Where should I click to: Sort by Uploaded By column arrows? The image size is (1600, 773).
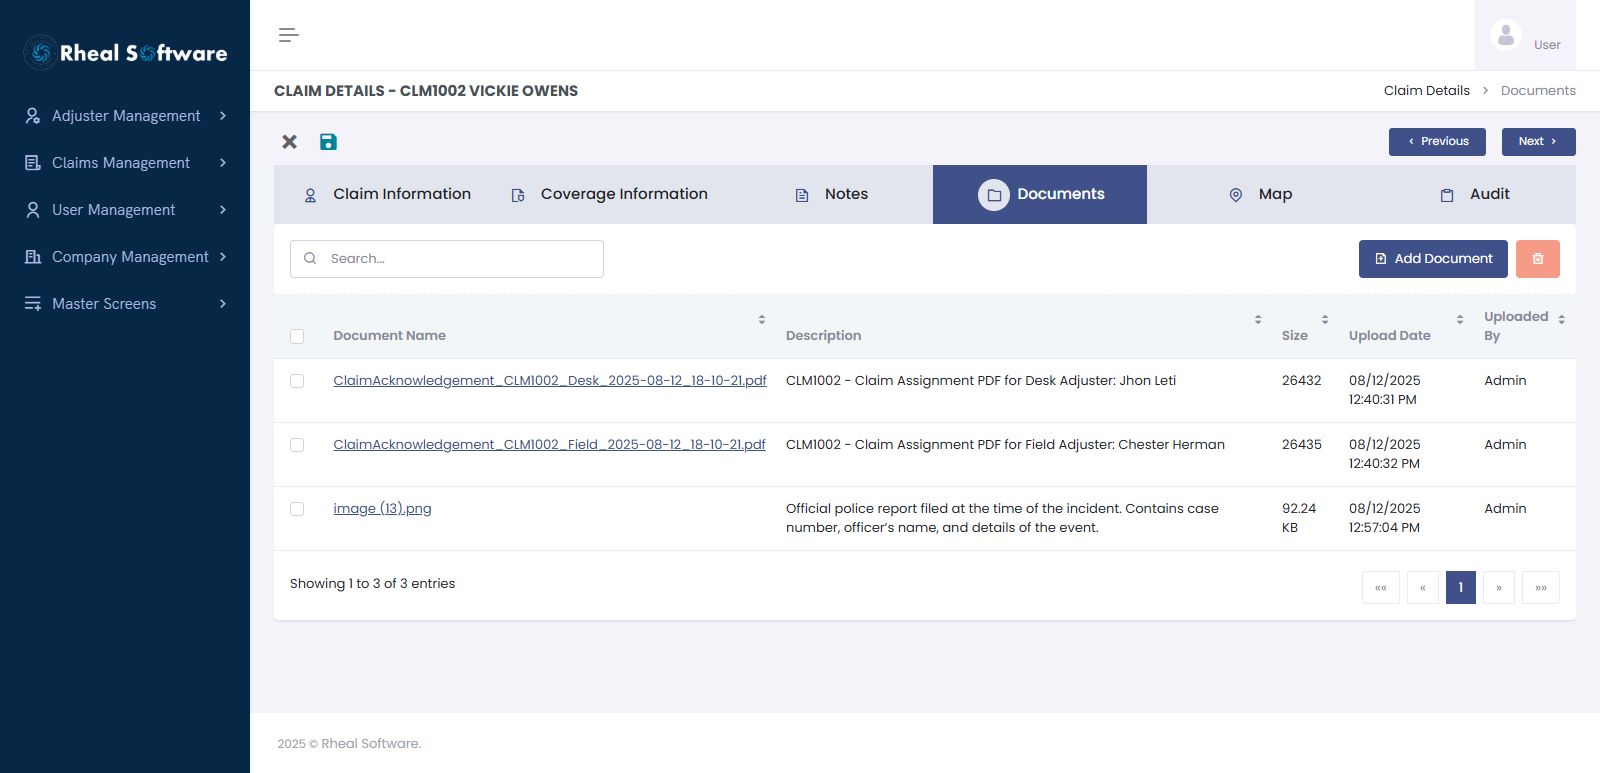click(x=1562, y=319)
